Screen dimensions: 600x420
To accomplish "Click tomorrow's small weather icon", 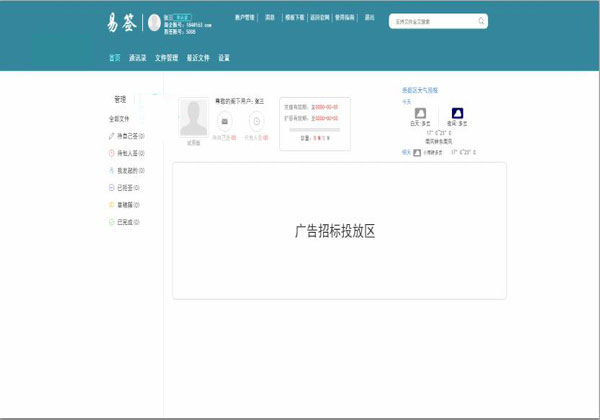I will click(417, 153).
